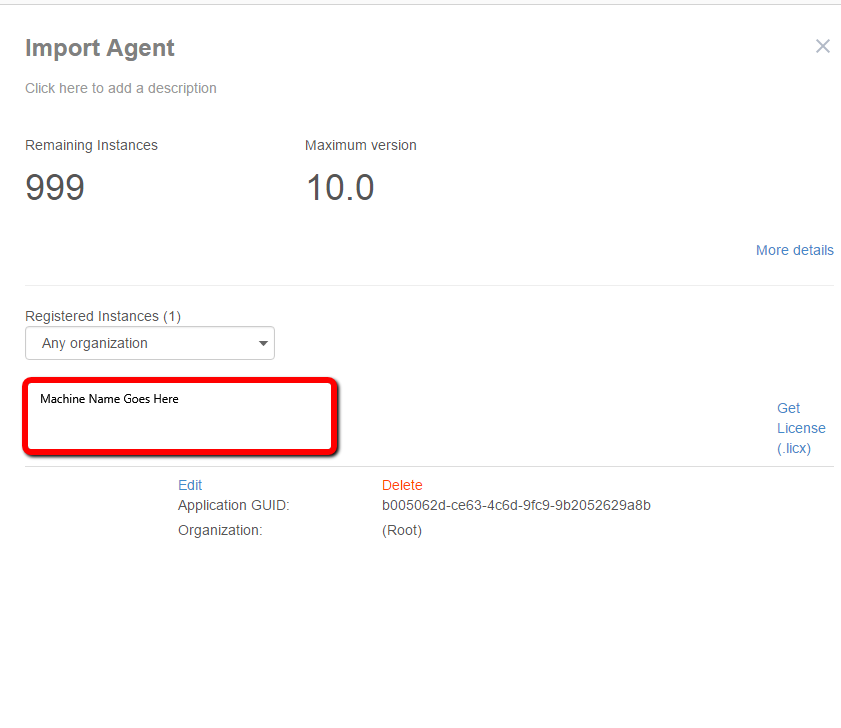The image size is (841, 728).
Task: Click the Registered Instances heading
Action: 92,316
